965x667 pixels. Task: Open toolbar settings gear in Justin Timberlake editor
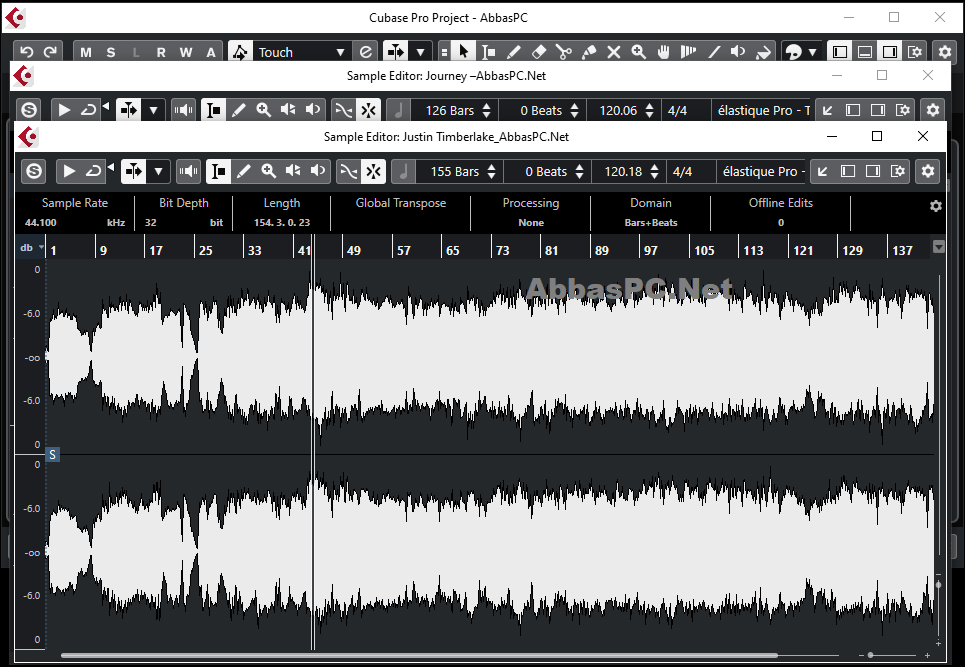(x=928, y=171)
